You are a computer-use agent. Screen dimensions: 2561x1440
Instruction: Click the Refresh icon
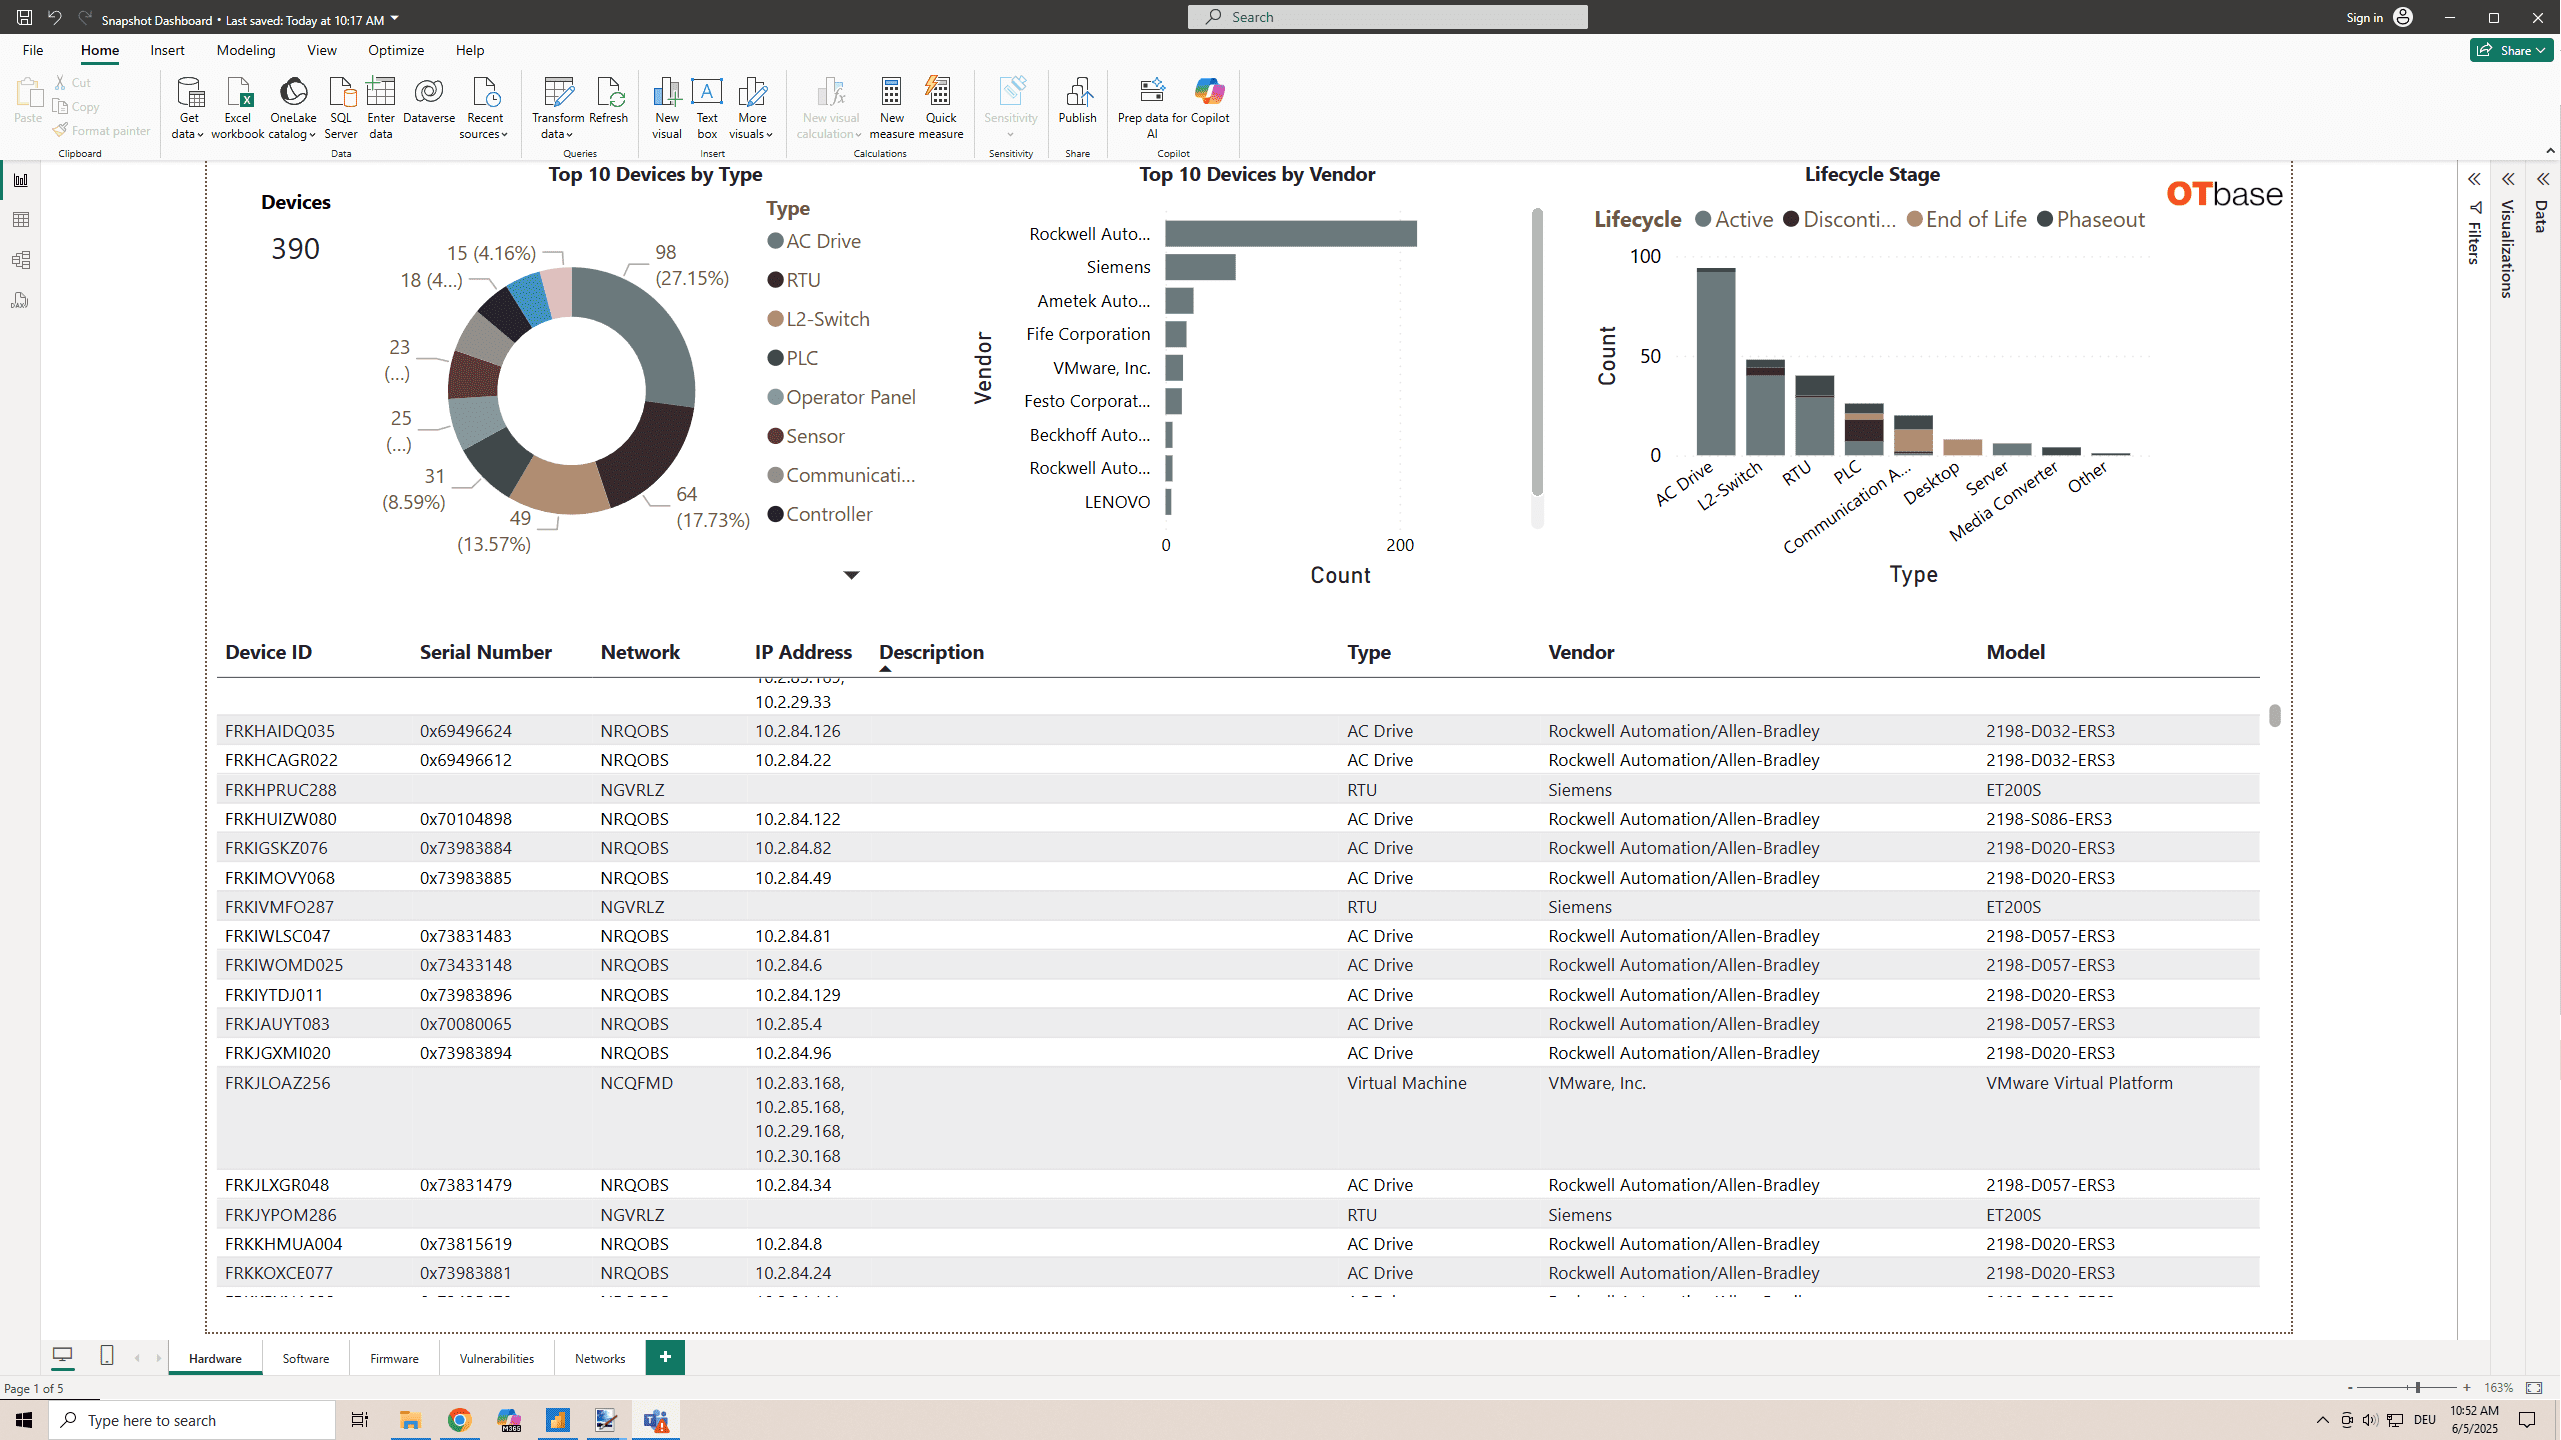tap(608, 100)
